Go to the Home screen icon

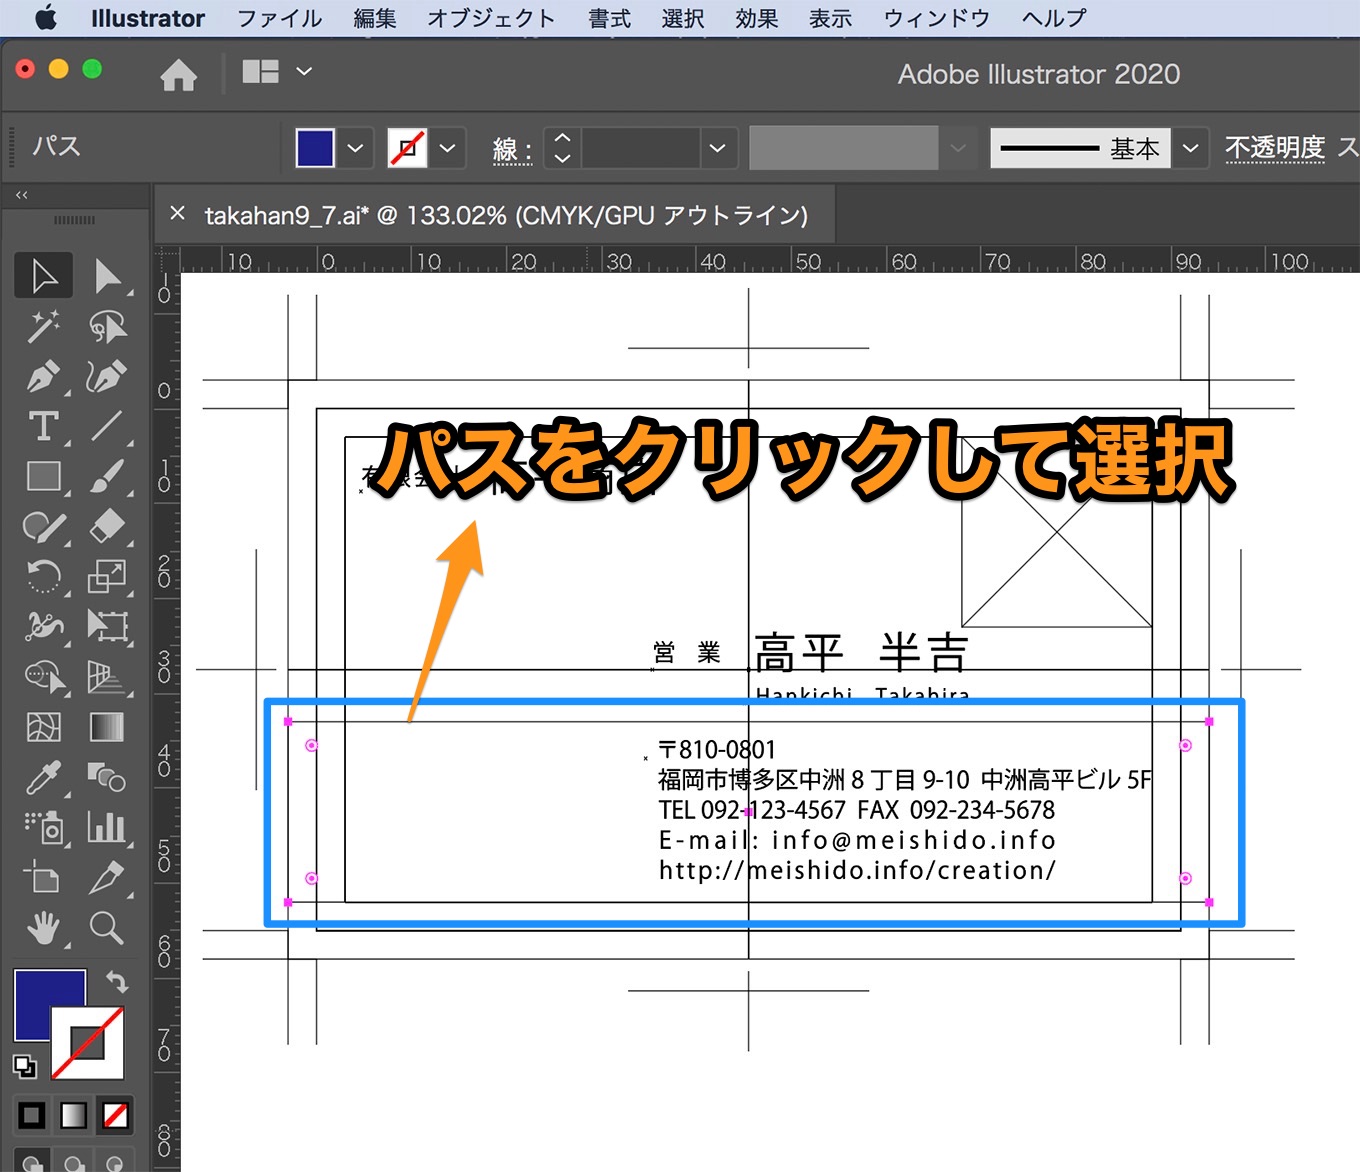178,74
